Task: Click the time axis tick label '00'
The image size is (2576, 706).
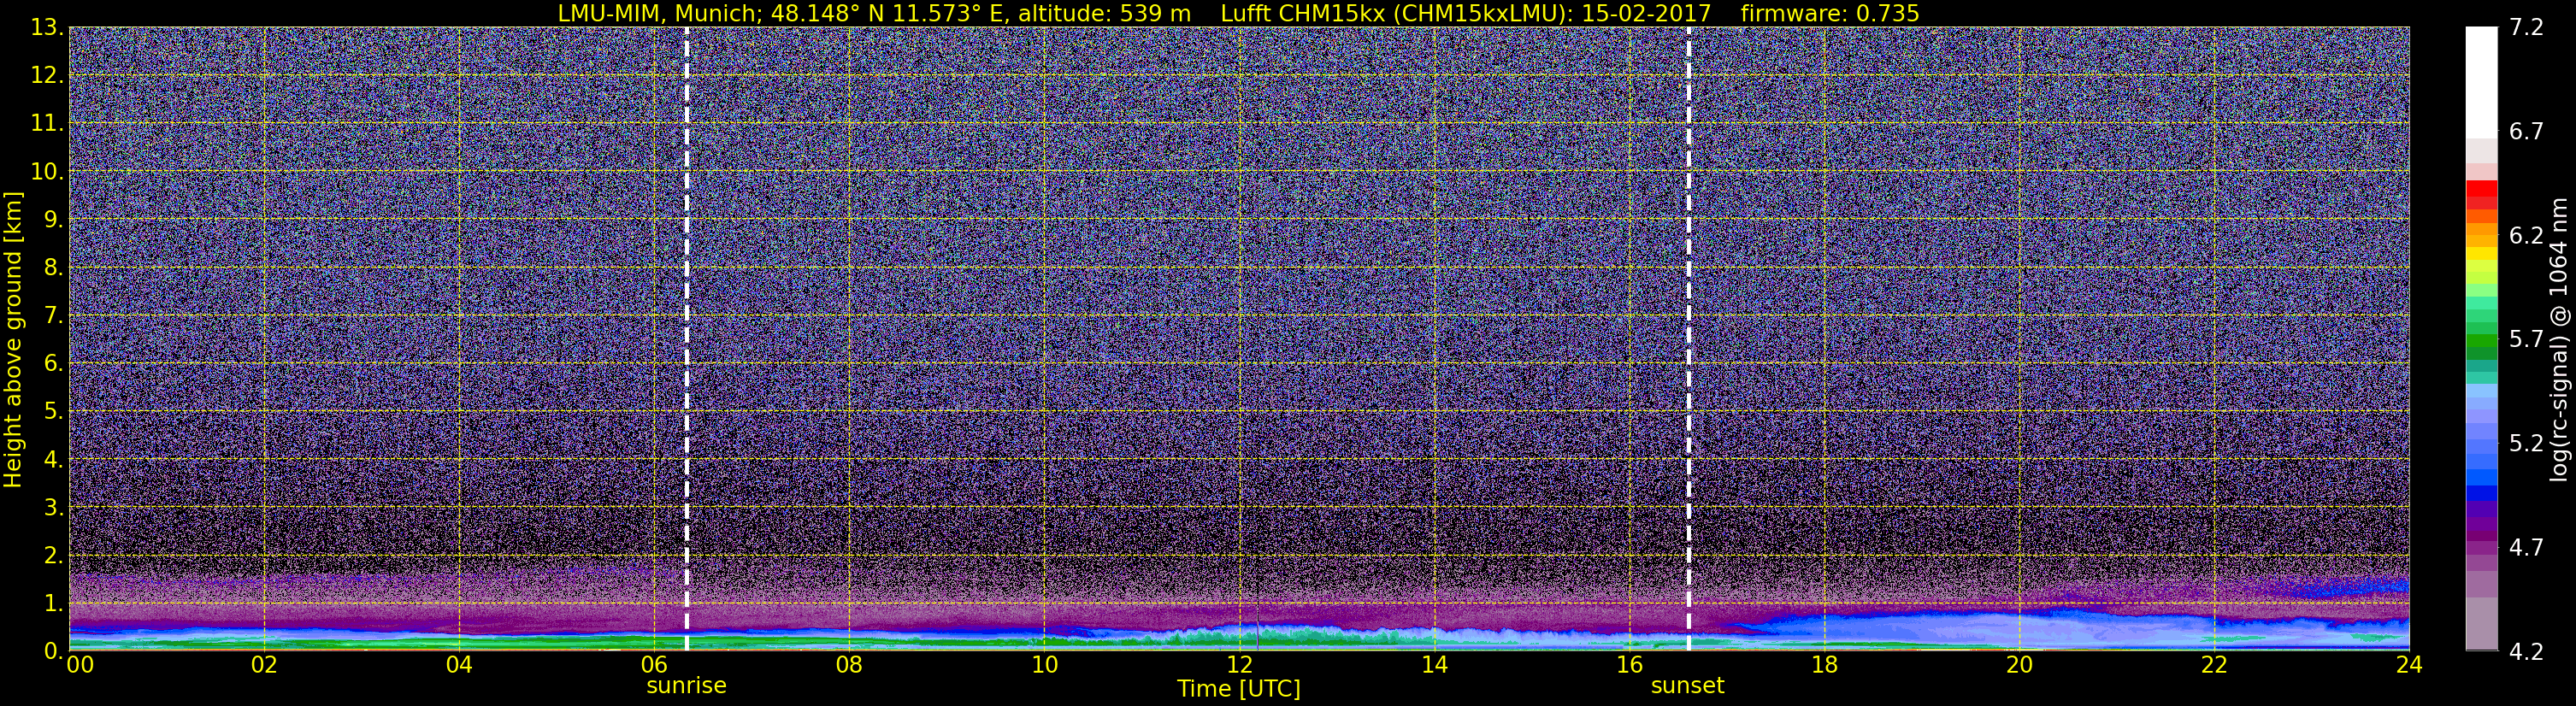Action: pyautogui.click(x=80, y=665)
